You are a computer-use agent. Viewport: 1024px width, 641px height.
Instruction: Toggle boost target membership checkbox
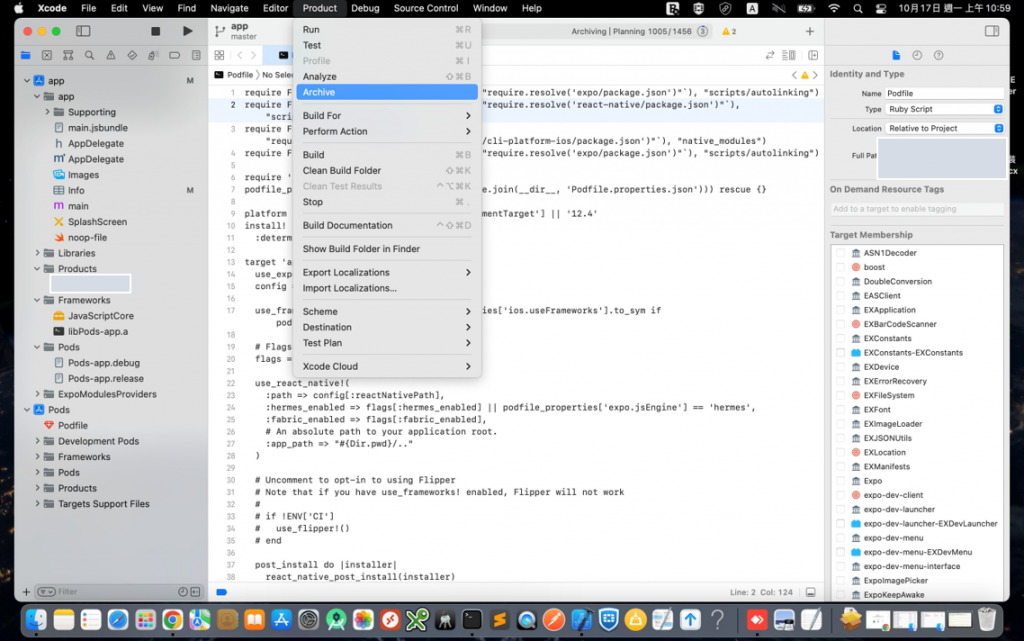point(840,267)
